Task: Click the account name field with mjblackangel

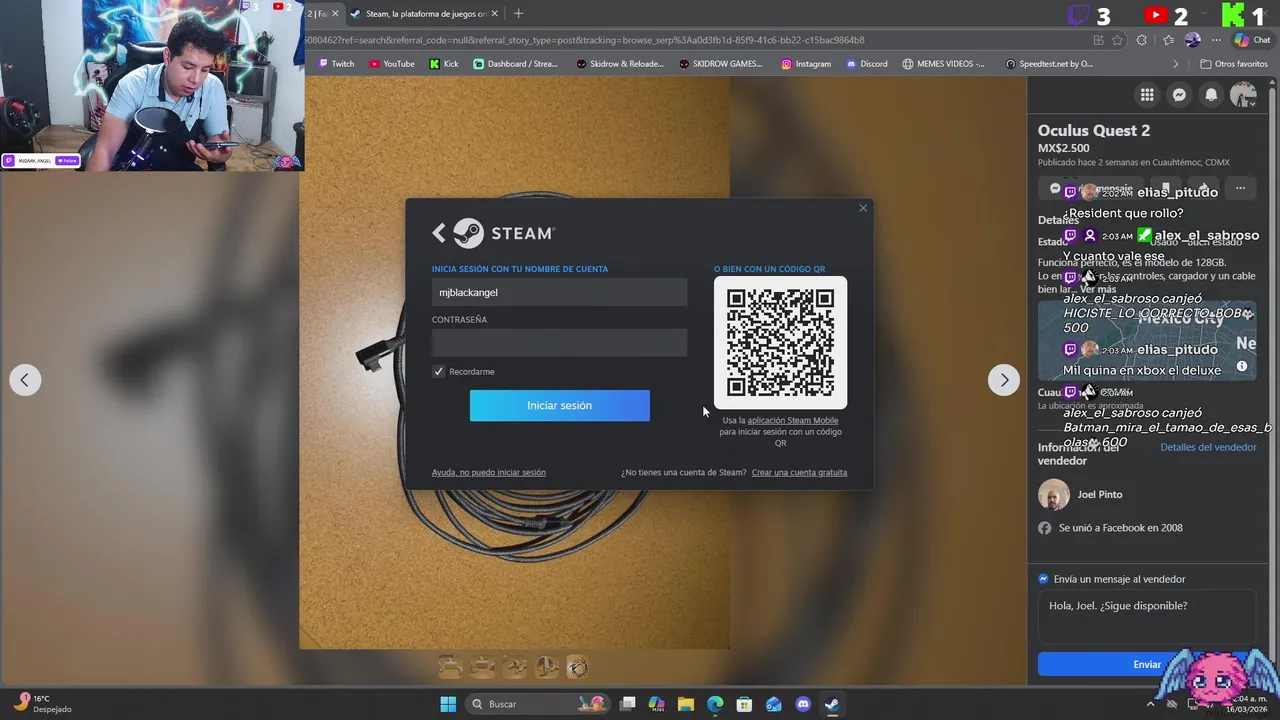Action: (559, 292)
